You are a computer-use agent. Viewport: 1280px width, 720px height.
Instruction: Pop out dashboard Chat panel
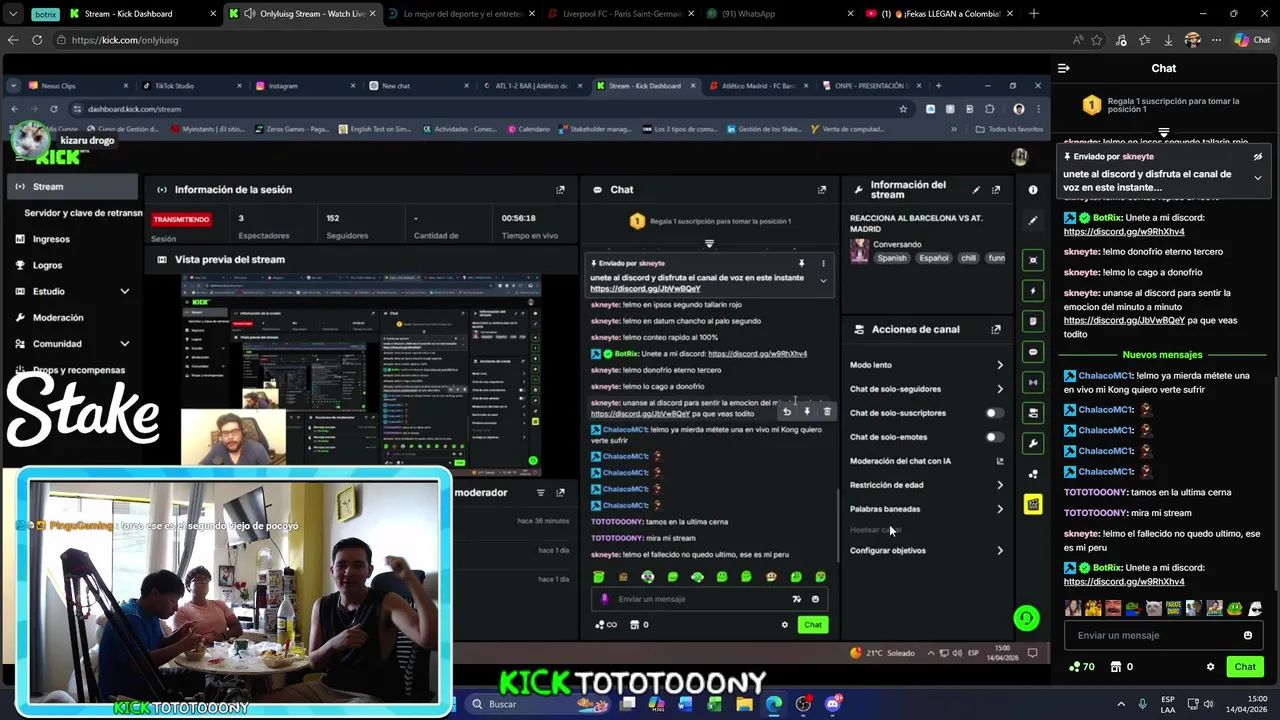822,189
